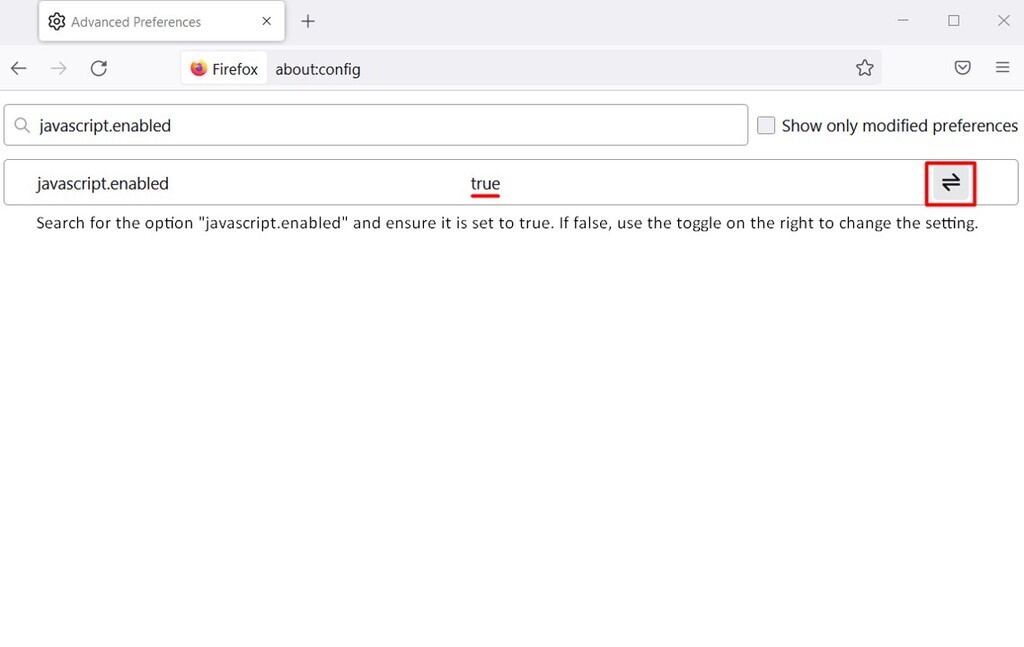Check Show only modified preferences
1024x647 pixels.
765,125
